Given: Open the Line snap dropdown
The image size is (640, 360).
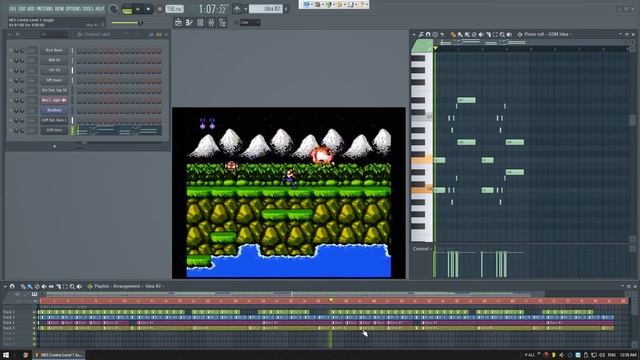Looking at the screenshot, I should [250, 23].
